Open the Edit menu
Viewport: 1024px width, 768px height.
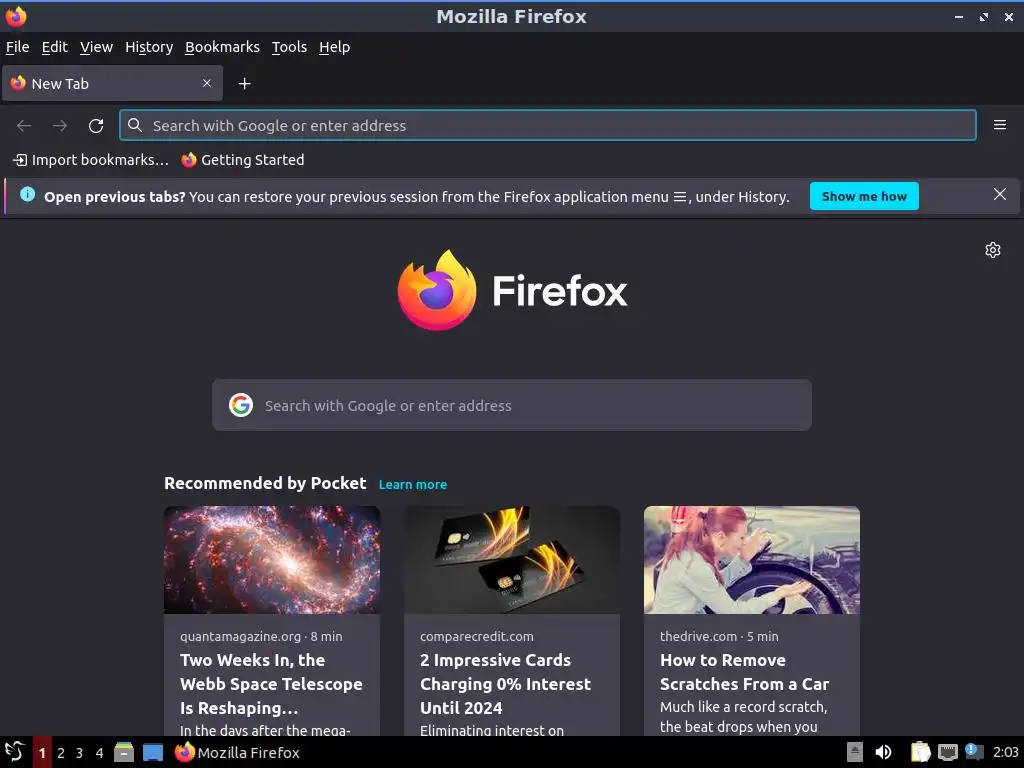[55, 47]
